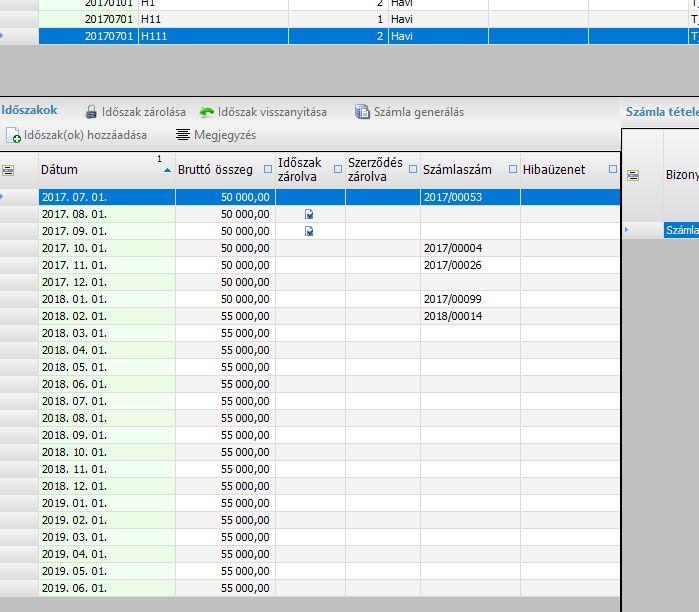
Task: Open the filter box on Bruttó összeg header
Action: click(x=268, y=169)
